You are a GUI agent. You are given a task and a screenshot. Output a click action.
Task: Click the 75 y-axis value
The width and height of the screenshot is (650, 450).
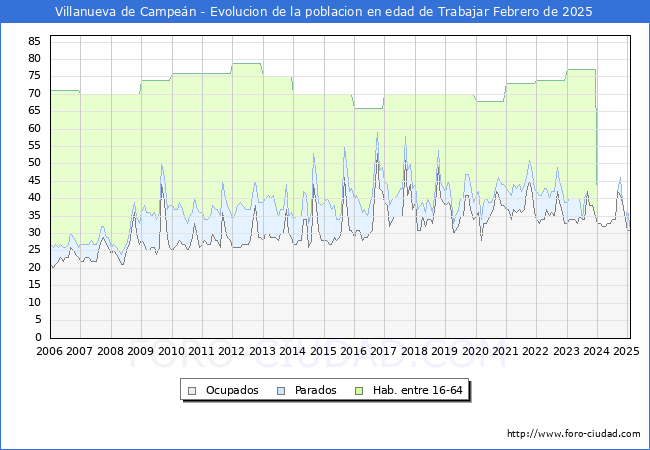pos(34,76)
